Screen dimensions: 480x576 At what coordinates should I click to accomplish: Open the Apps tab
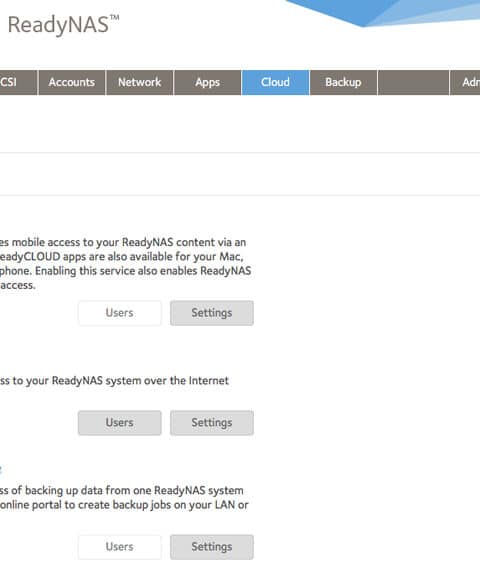tap(207, 82)
